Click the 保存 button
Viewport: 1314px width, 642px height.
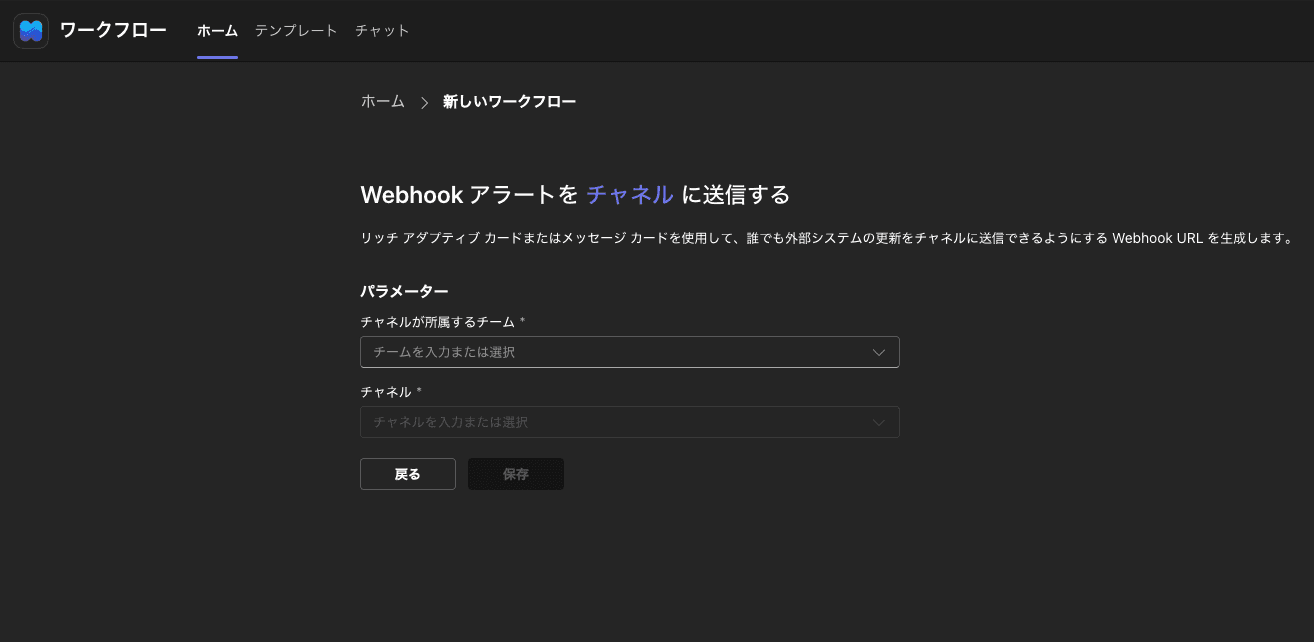516,474
